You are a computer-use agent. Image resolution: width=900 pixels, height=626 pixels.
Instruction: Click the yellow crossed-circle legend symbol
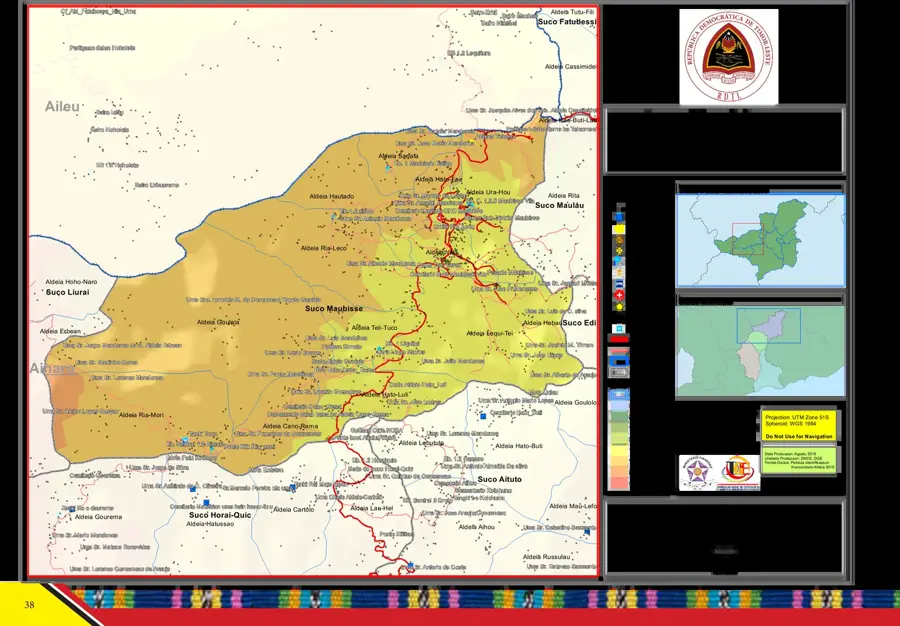click(619, 251)
